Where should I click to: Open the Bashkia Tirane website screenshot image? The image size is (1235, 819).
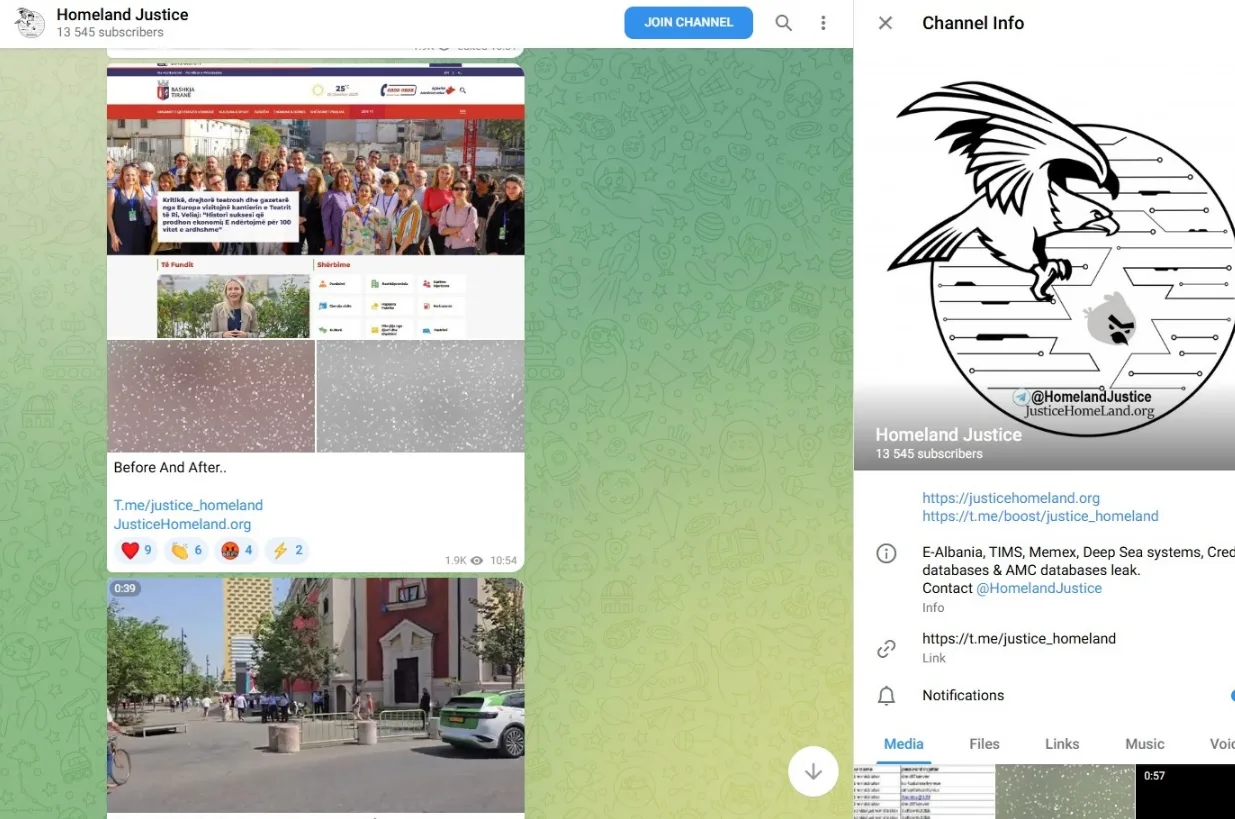(x=316, y=202)
